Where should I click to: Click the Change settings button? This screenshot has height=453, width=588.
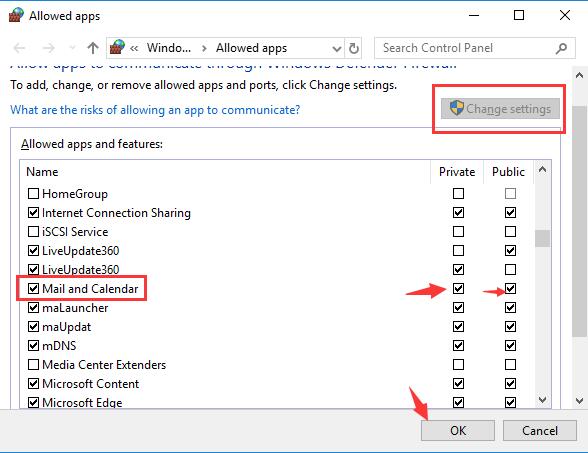click(500, 109)
